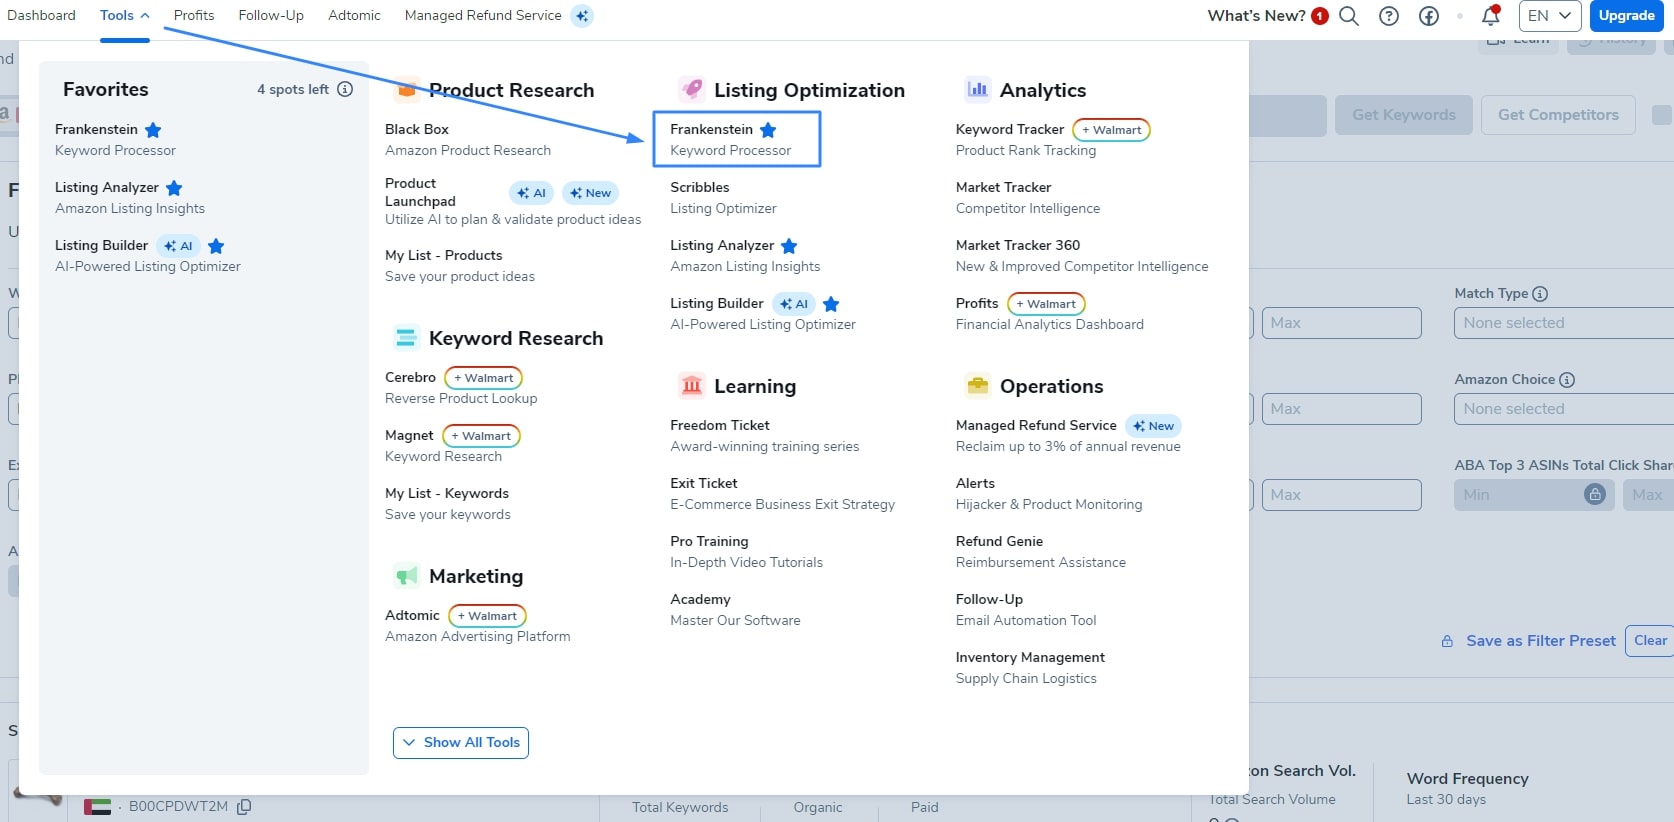
Task: Unfavorite Frankenstein star in Listing Optimization
Action: [x=768, y=130]
